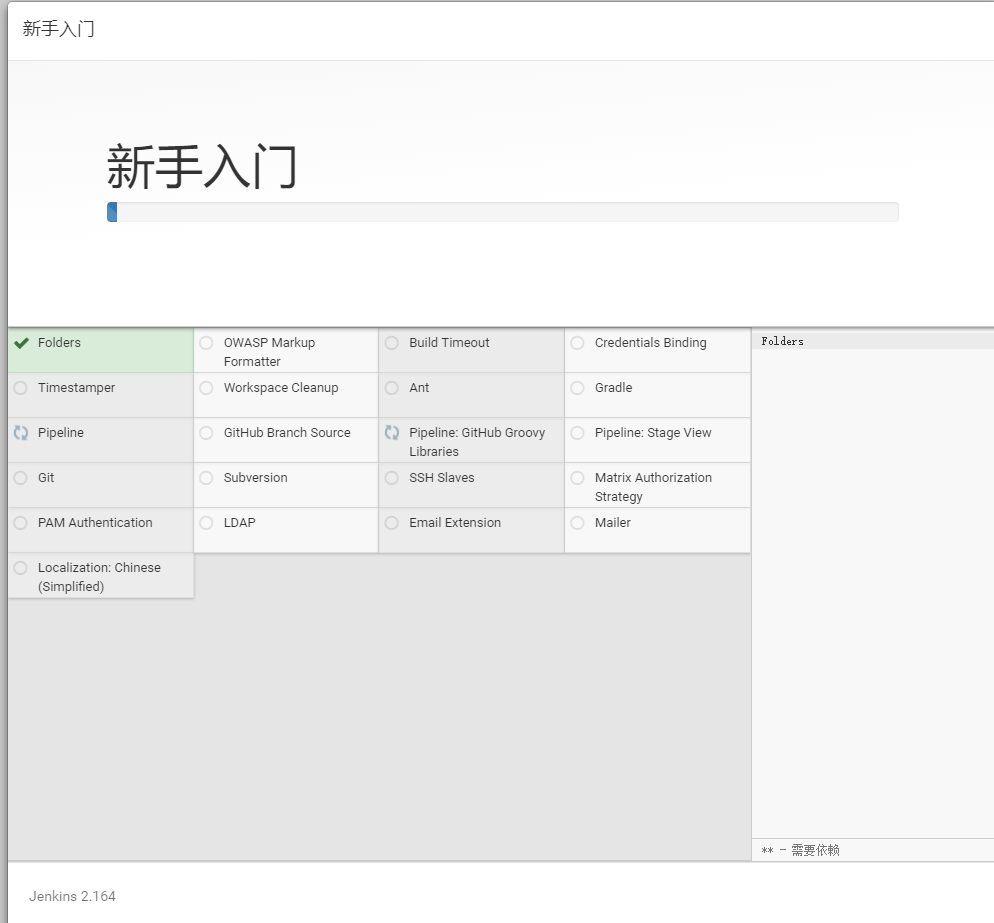Click the spinner icon beside Pipeline: GitHub Groovy Libraries
994x923 pixels.
(392, 433)
